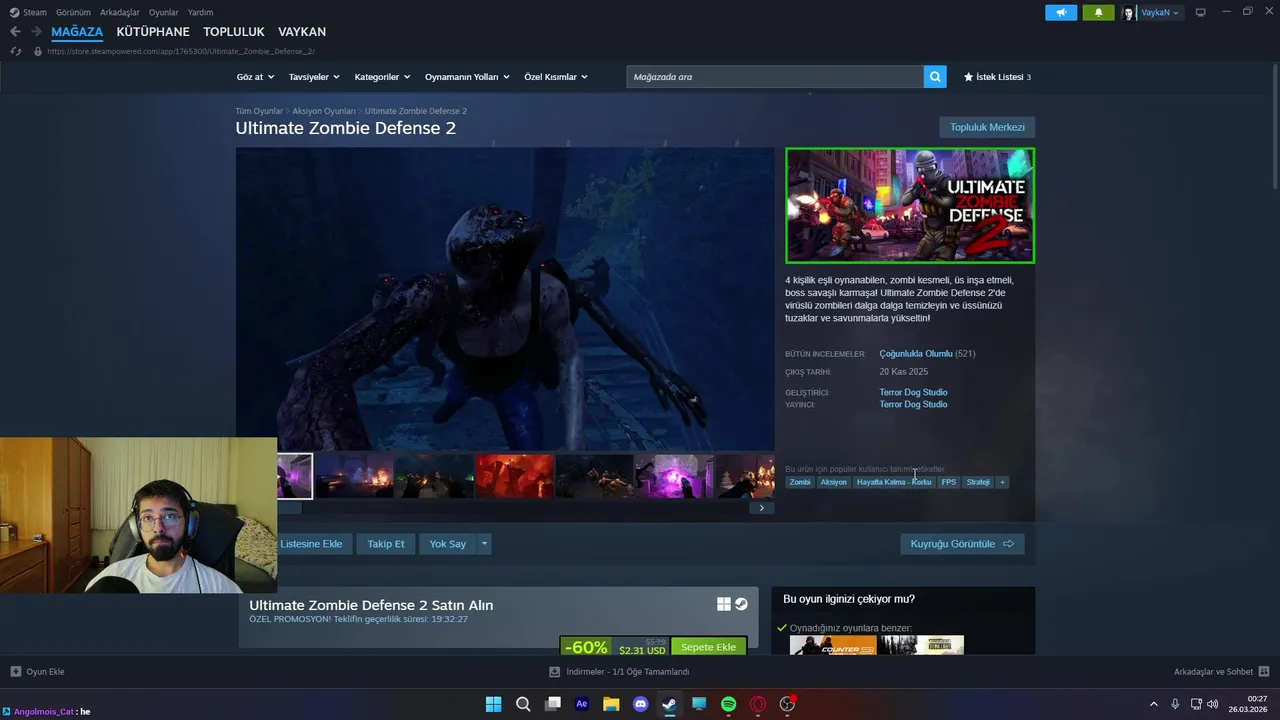Open Wishlist via star icon
This screenshot has height=720, width=1280.
968,77
